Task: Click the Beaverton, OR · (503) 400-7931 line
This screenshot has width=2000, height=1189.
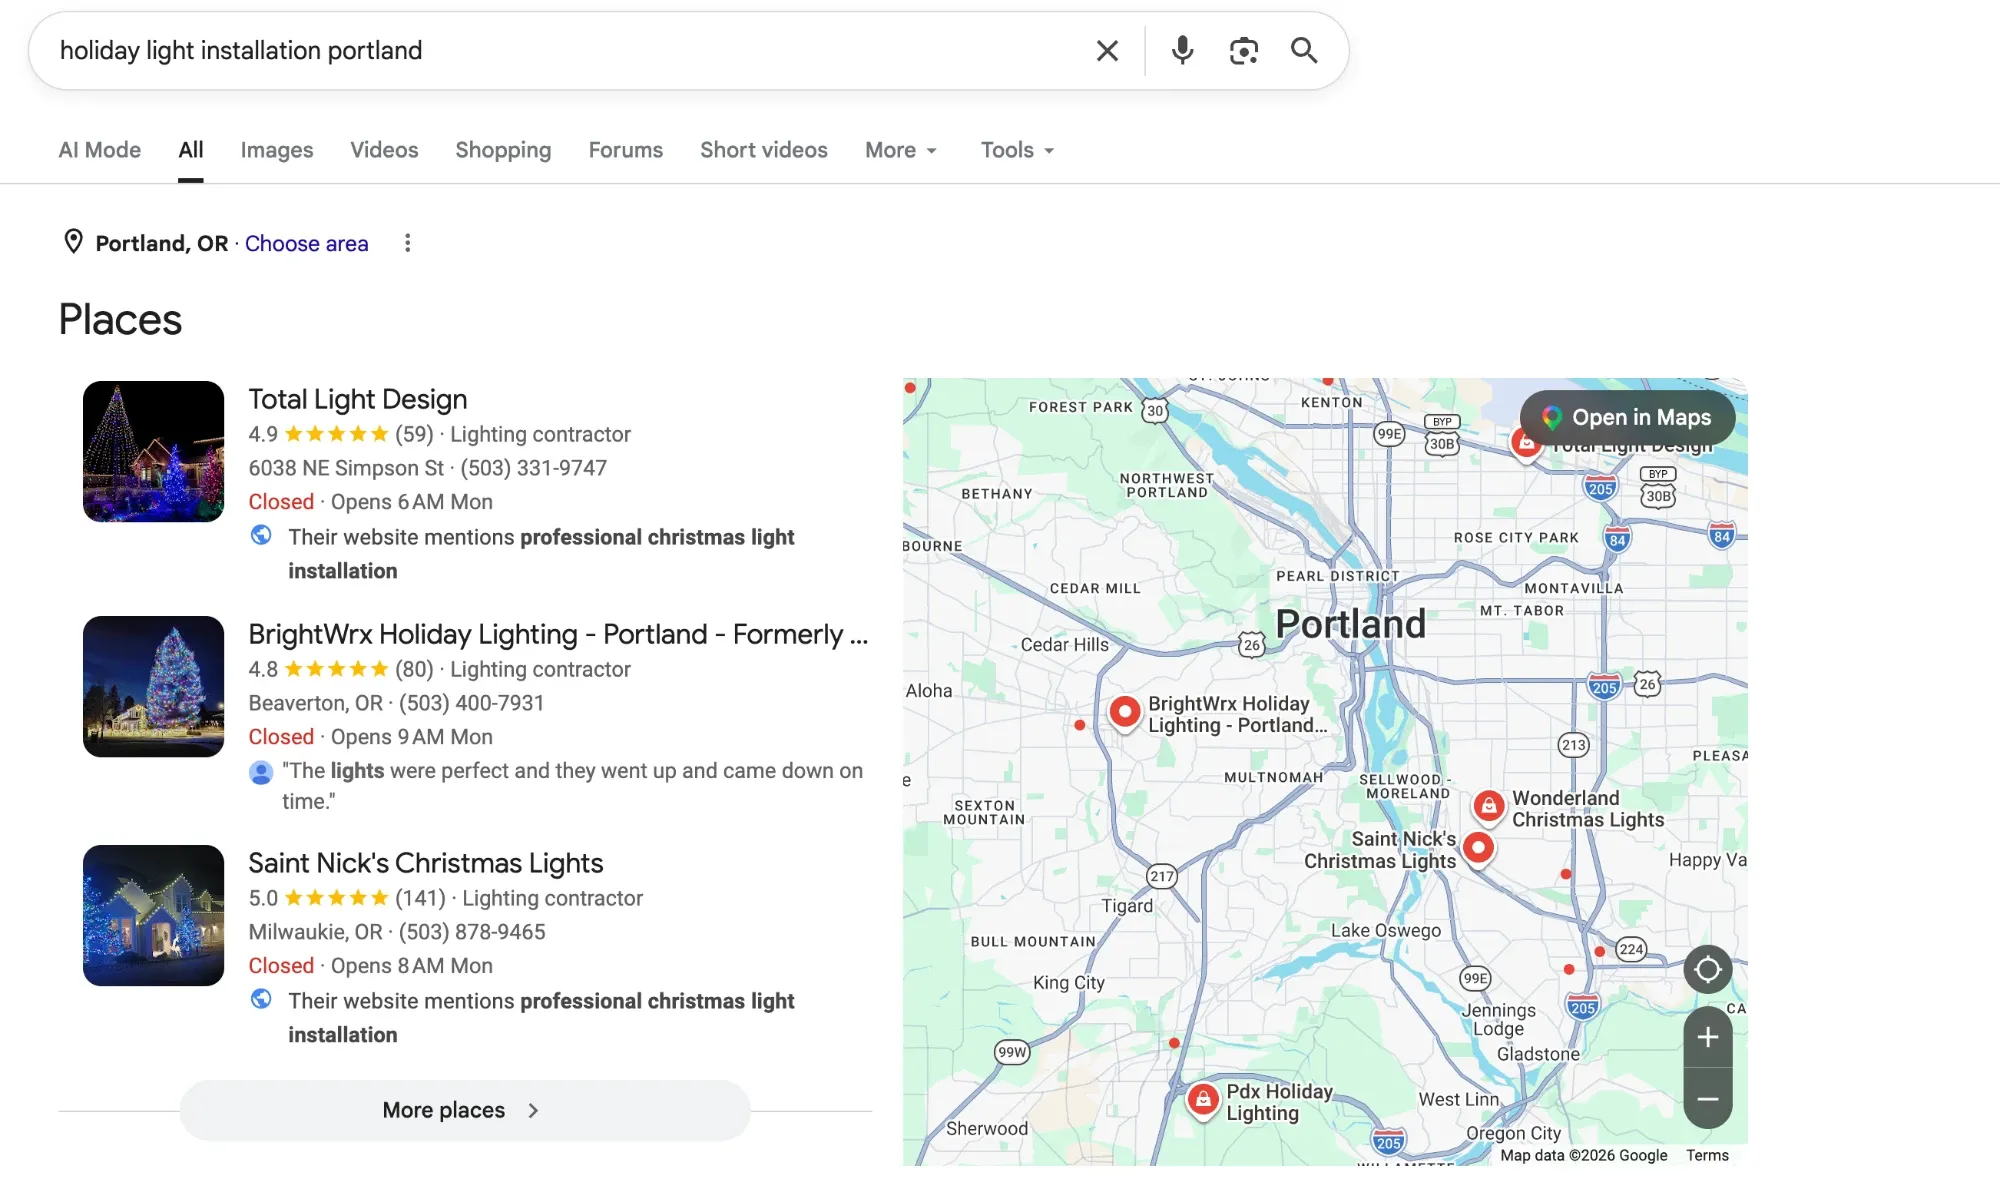Action: click(396, 703)
